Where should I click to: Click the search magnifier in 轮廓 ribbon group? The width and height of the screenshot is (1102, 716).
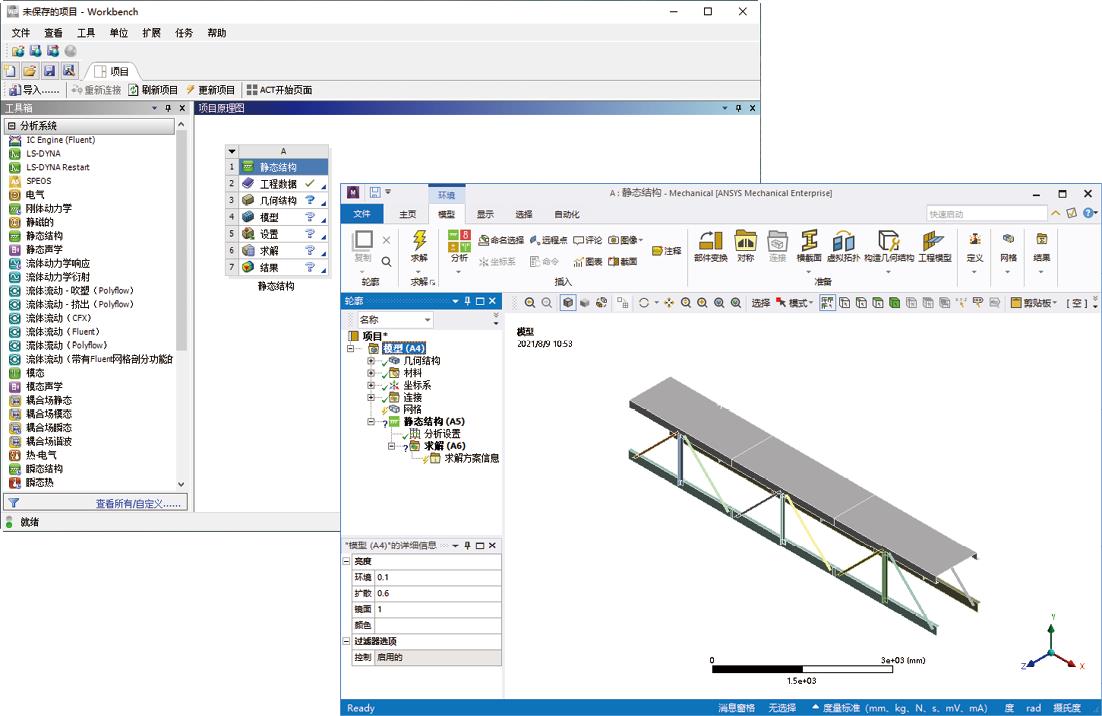click(x=387, y=261)
